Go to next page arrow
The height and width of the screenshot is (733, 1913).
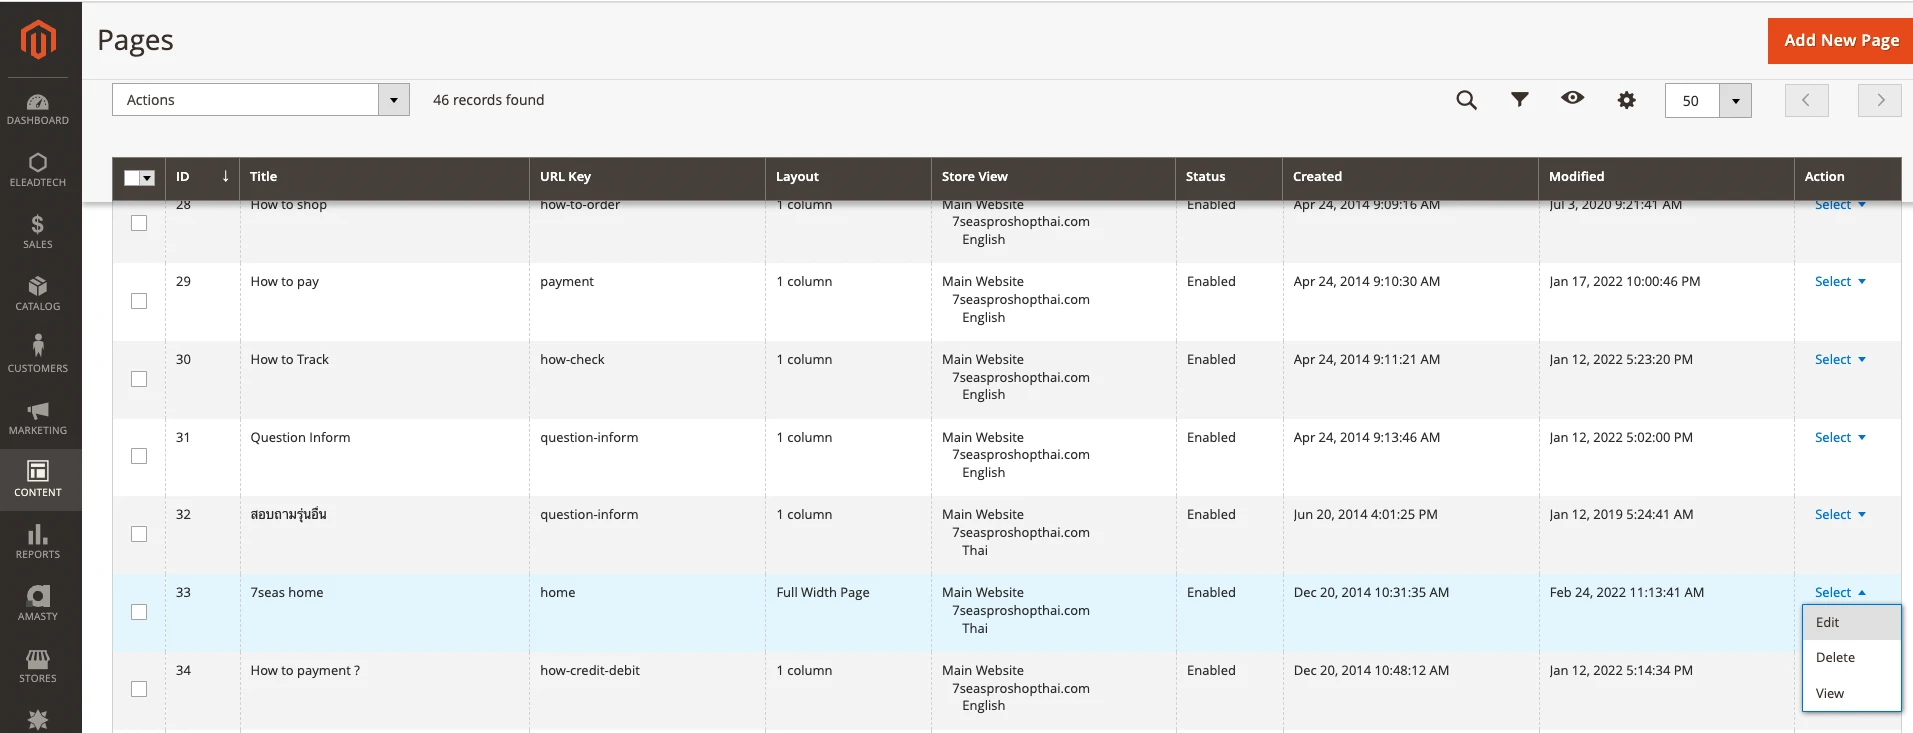point(1880,100)
